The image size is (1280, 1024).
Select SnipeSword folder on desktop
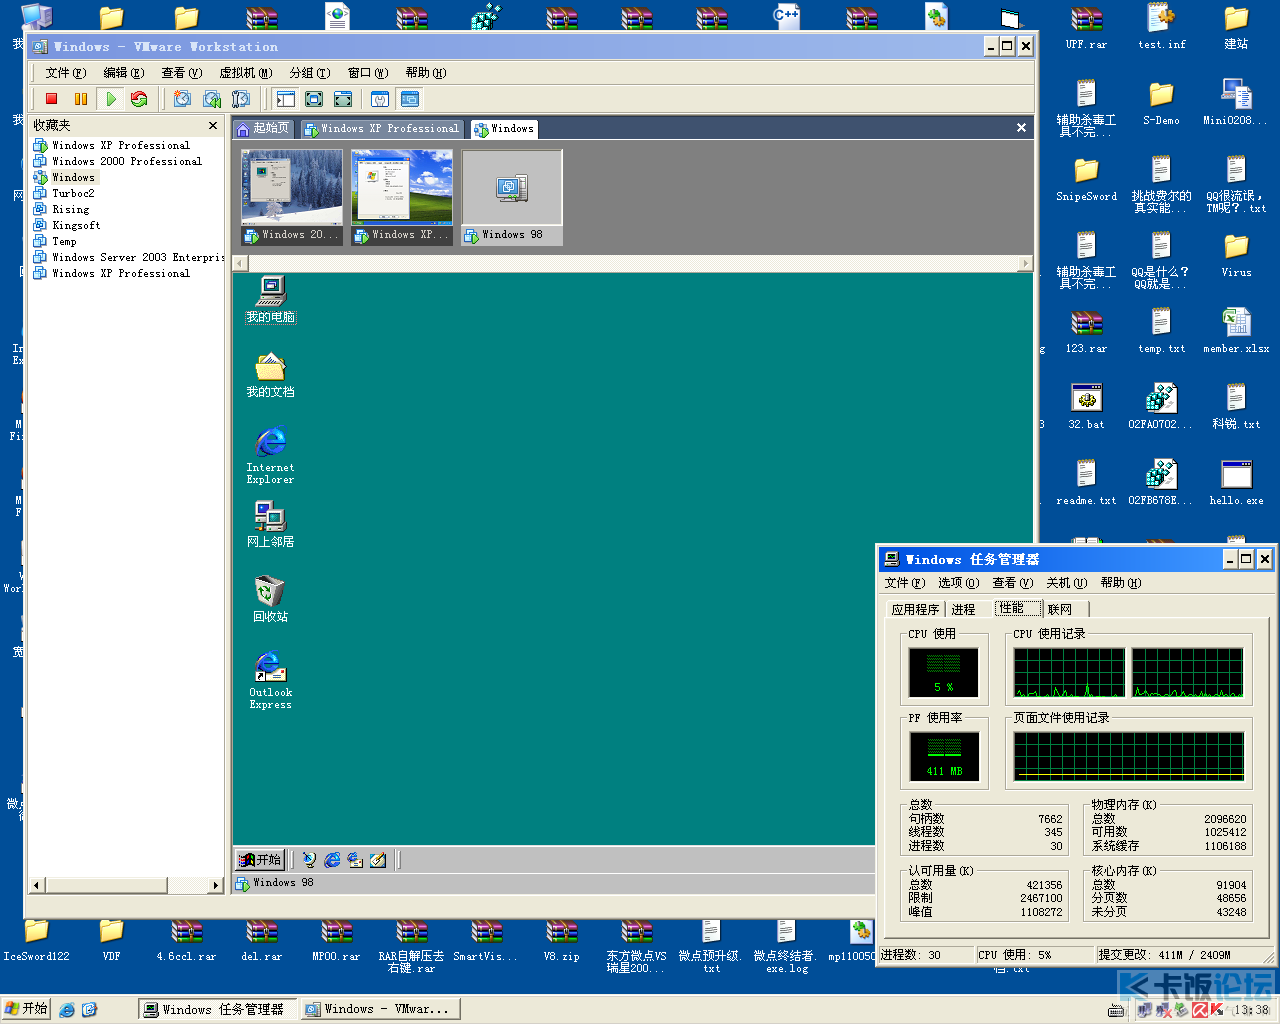point(1086,180)
